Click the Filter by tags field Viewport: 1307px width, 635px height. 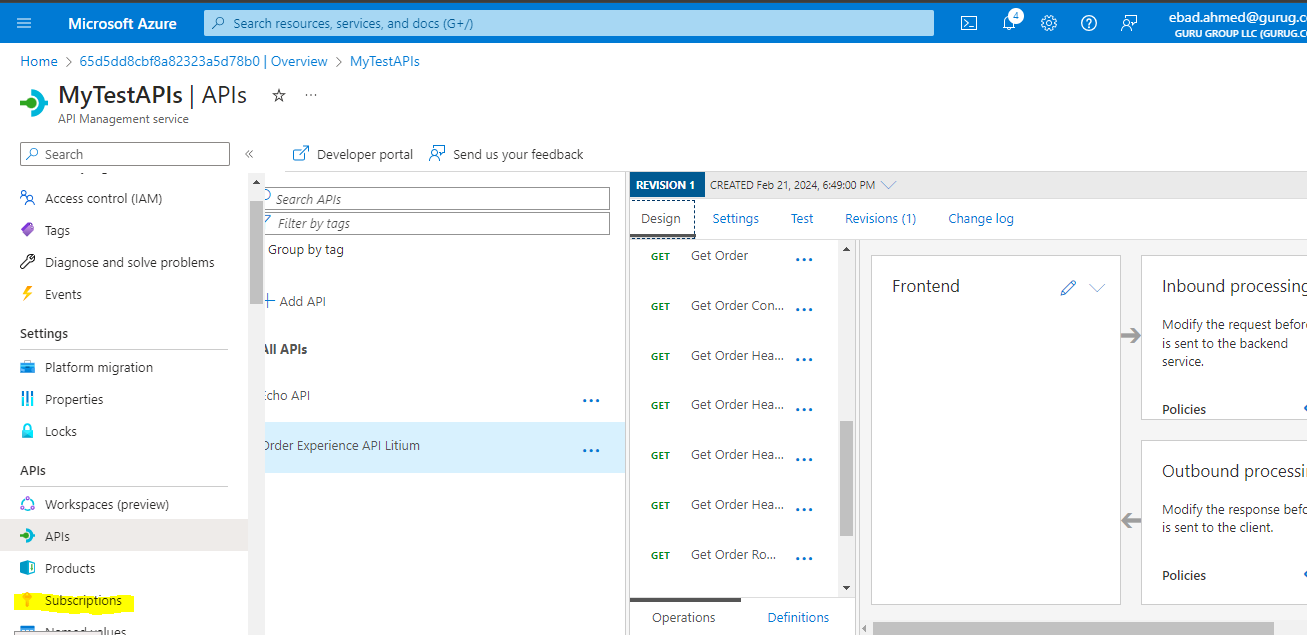[x=437, y=223]
